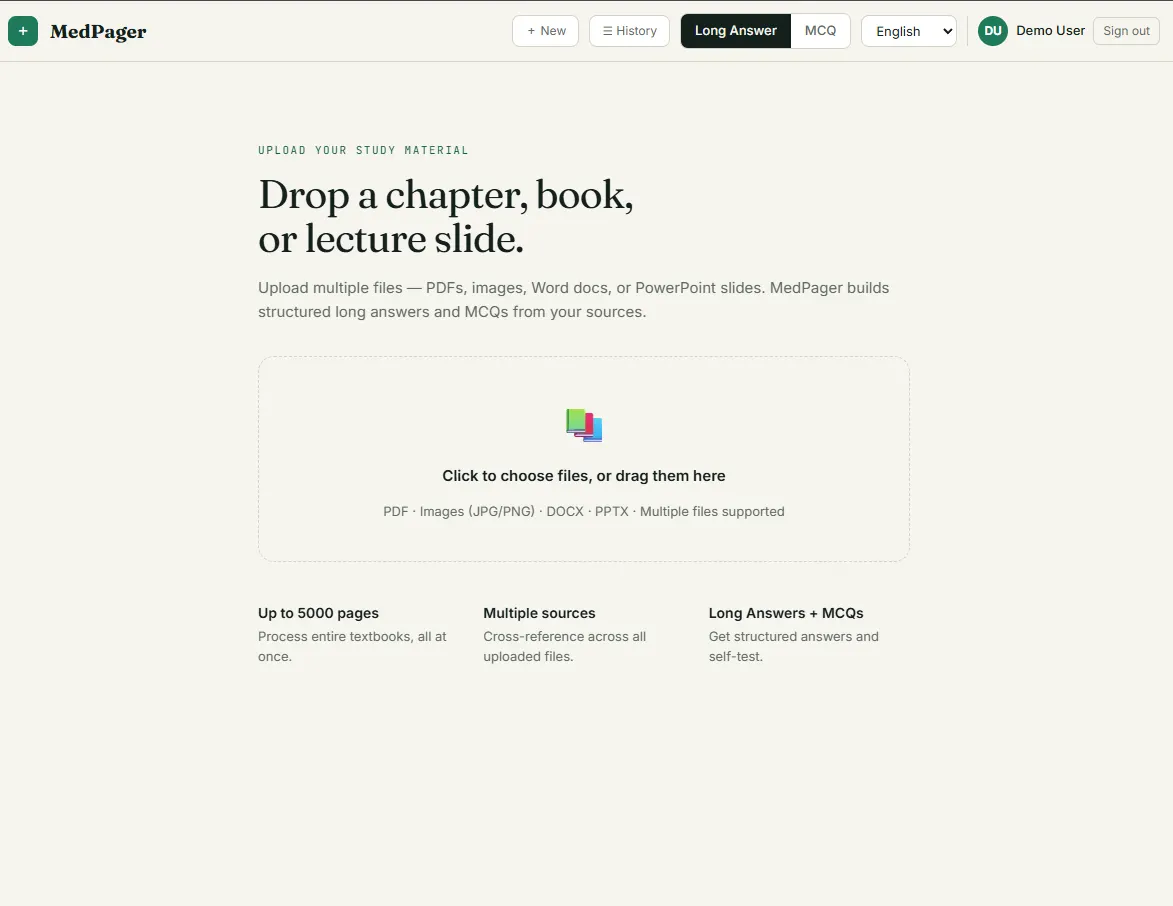This screenshot has height=906, width=1173.
Task: Sign out of the account
Action: (x=1126, y=31)
